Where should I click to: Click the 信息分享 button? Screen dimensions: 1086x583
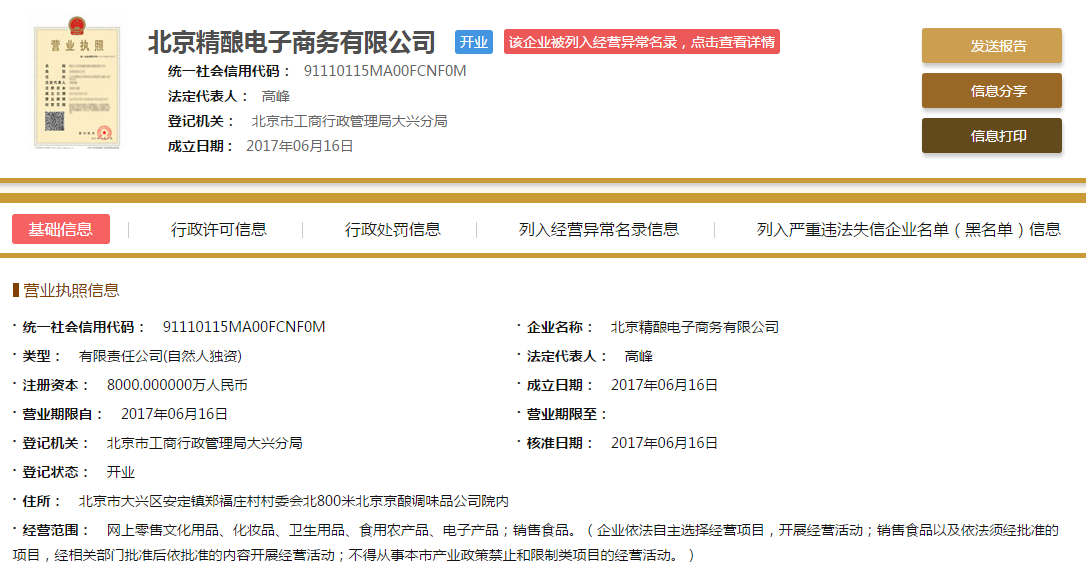[x=991, y=91]
